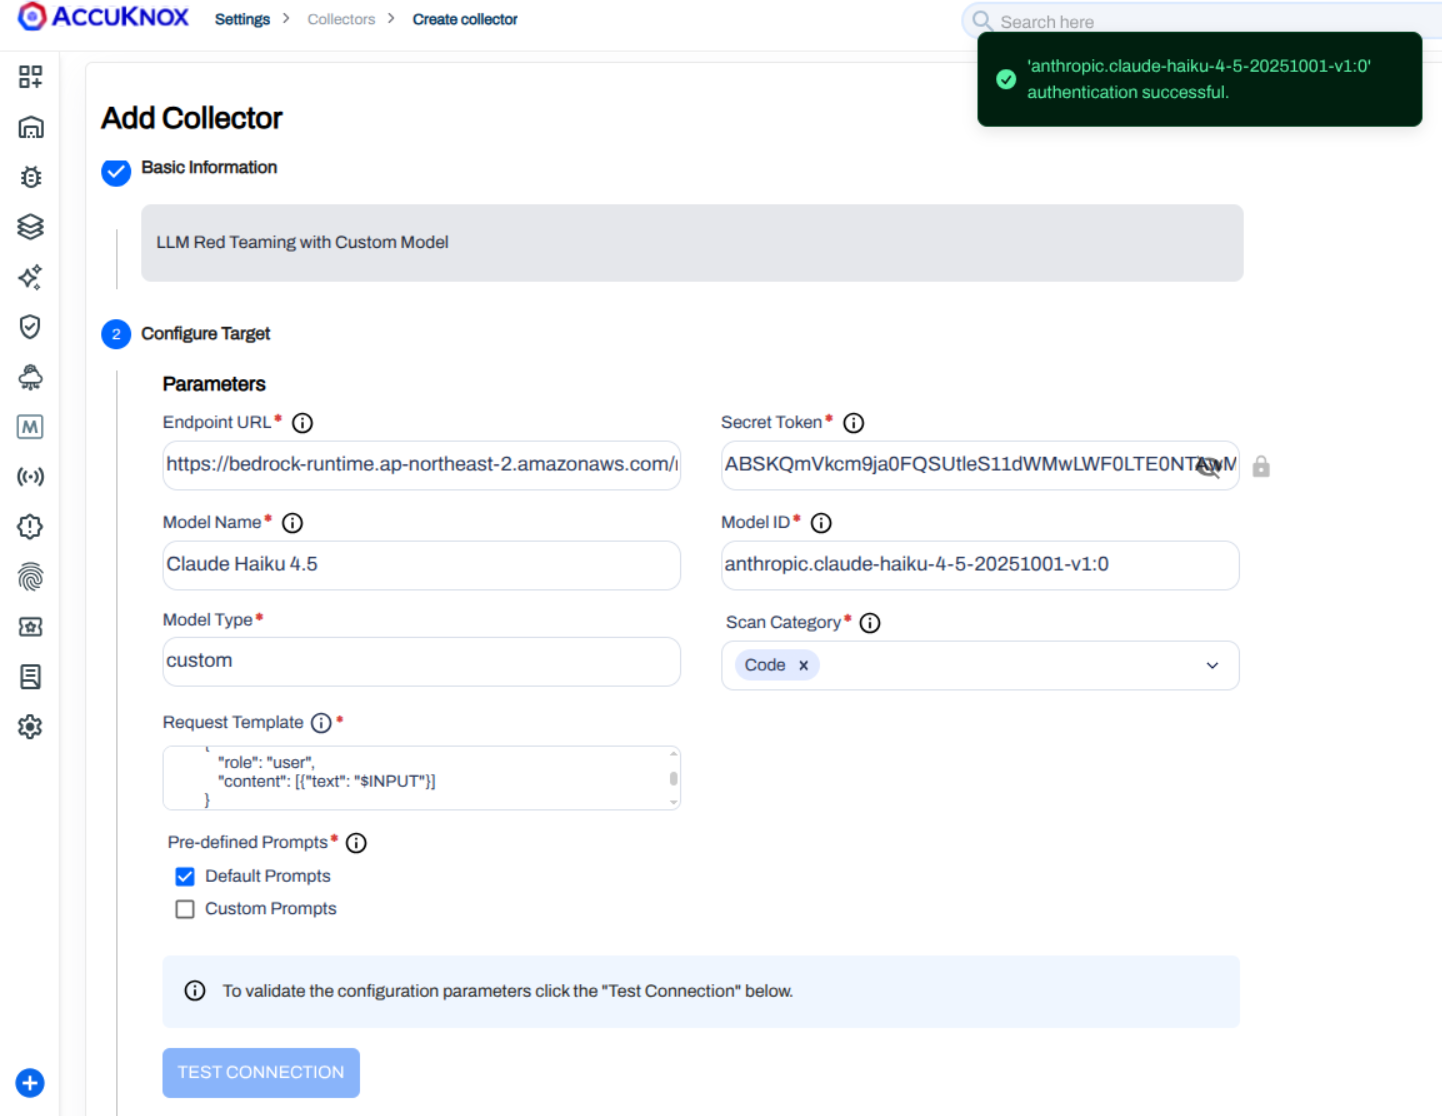Open the alert badge icon in sidebar

coord(30,527)
